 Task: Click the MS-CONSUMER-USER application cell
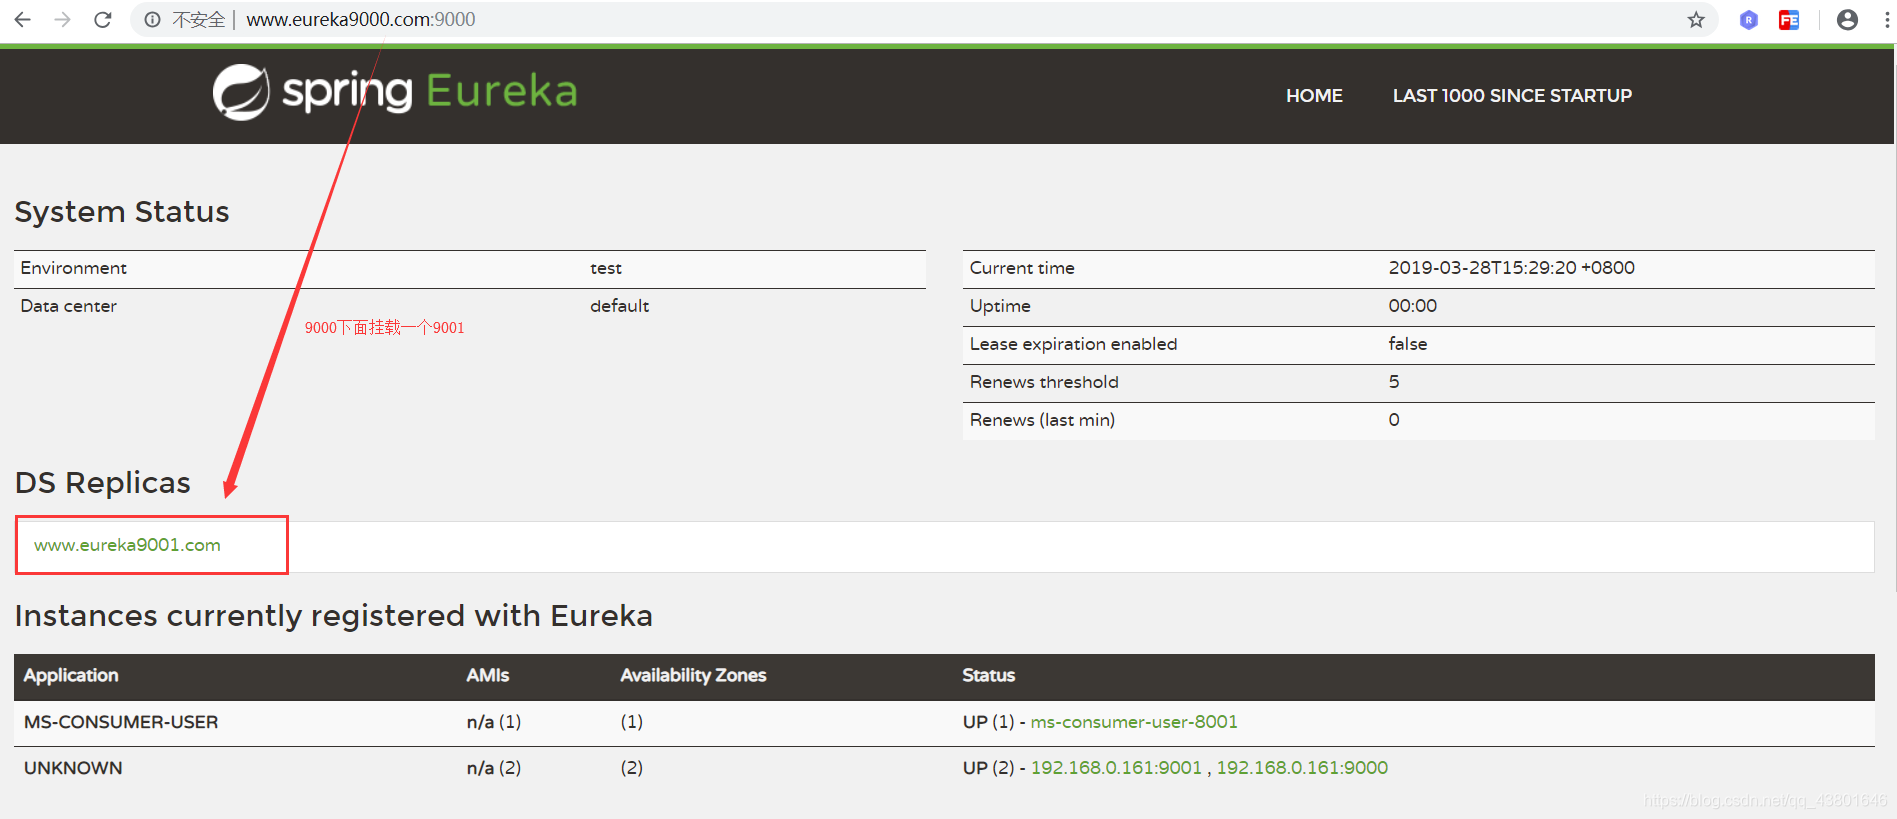click(x=121, y=722)
